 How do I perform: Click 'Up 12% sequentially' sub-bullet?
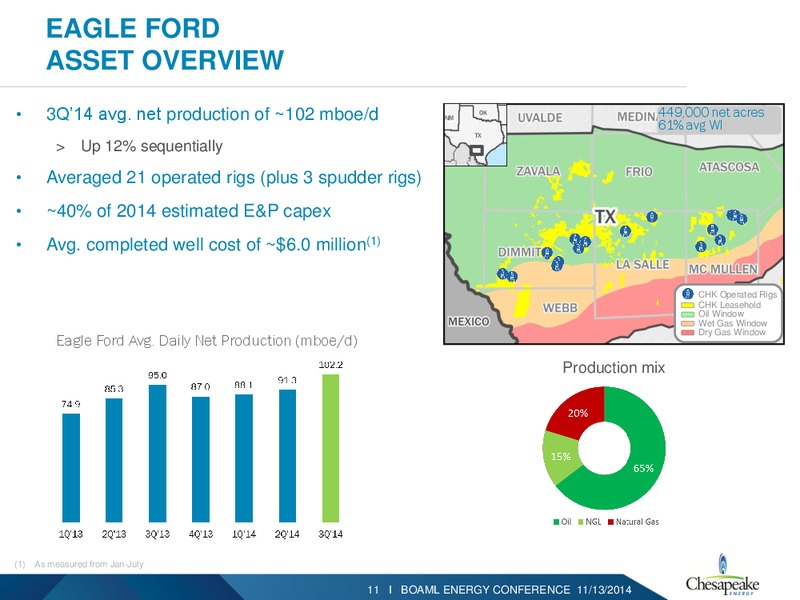pyautogui.click(x=152, y=146)
